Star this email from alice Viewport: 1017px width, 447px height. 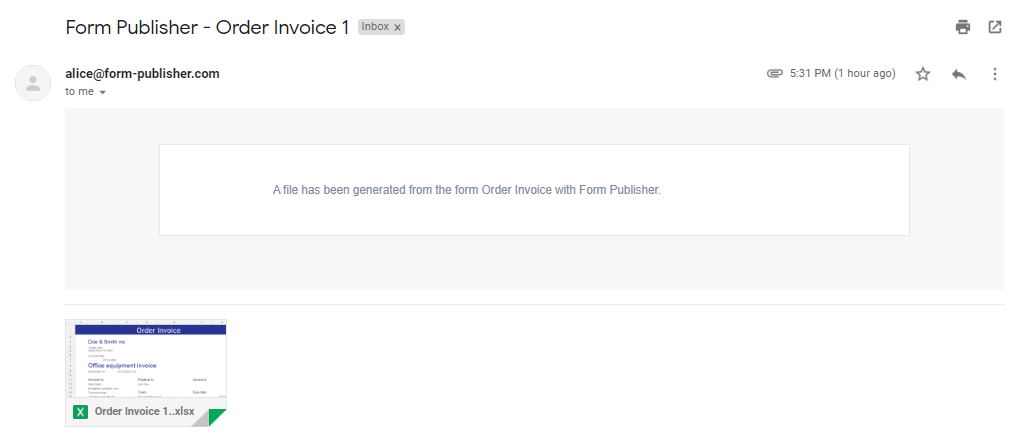tap(923, 74)
